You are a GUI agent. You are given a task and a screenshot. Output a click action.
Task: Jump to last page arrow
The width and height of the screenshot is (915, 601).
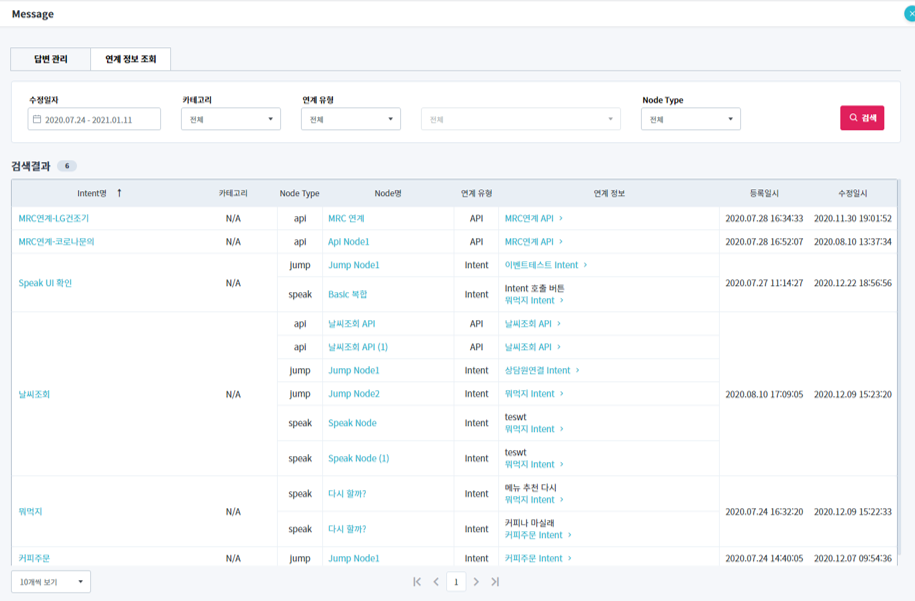point(495,582)
